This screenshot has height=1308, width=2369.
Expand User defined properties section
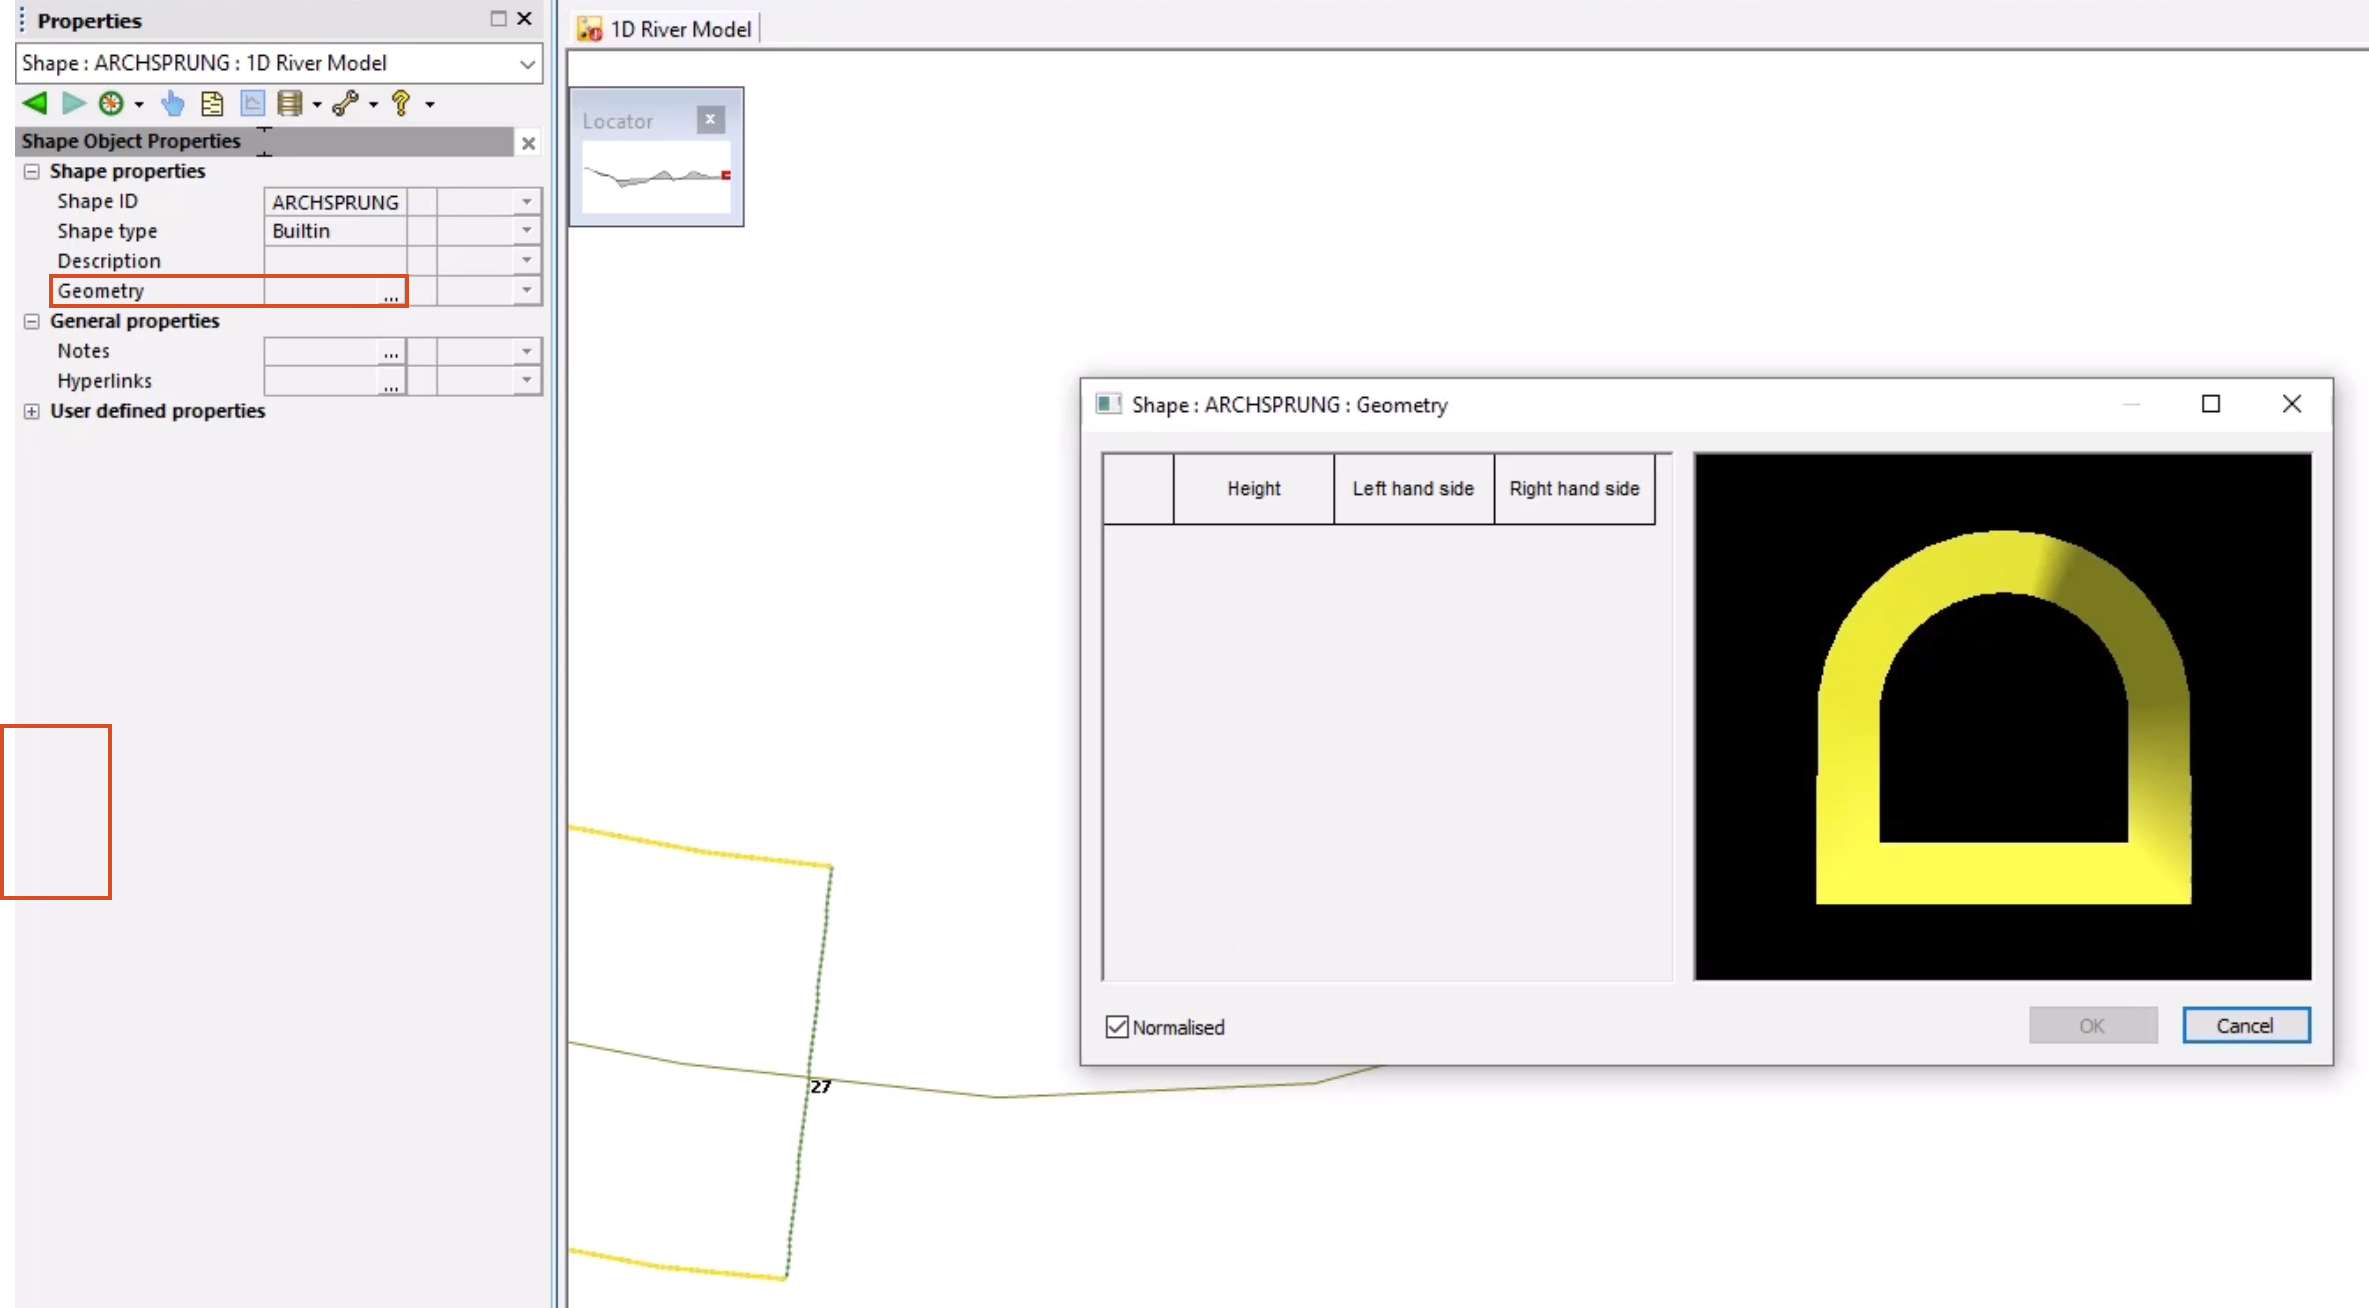[x=32, y=409]
